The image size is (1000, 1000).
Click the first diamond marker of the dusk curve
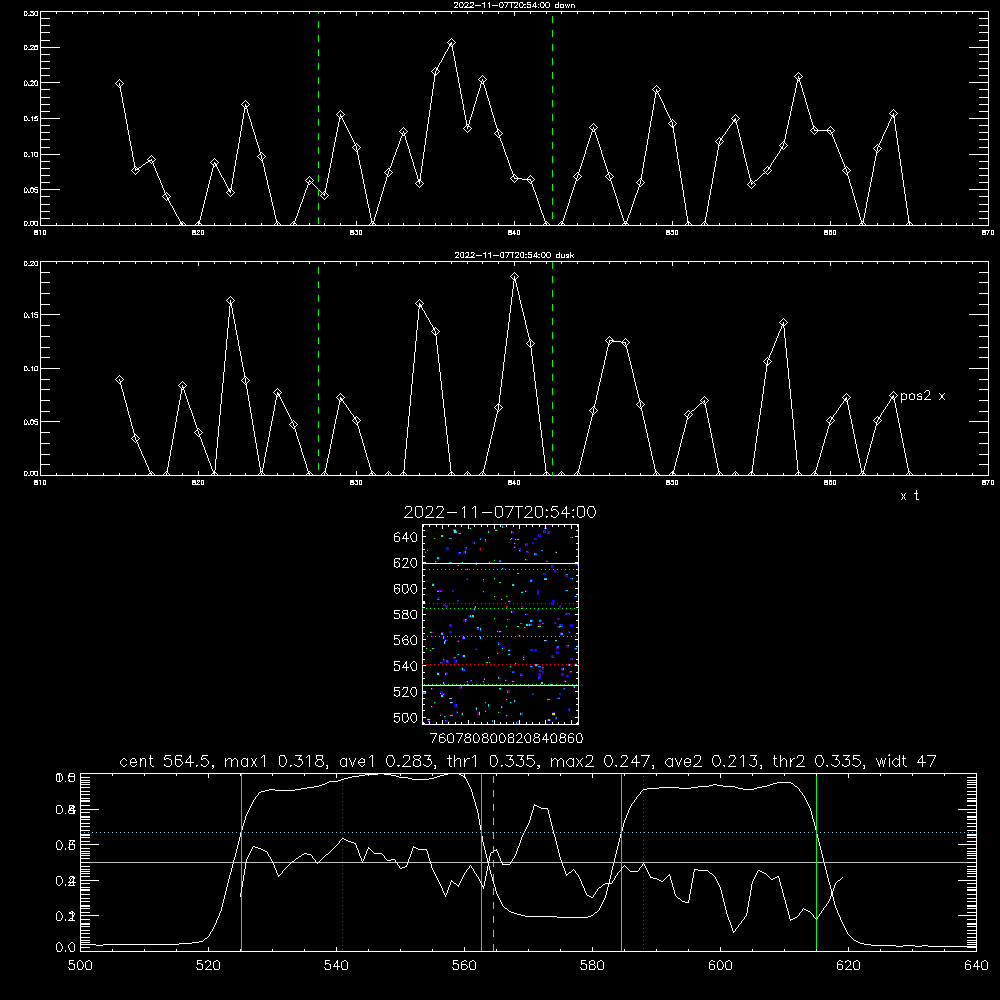(119, 379)
